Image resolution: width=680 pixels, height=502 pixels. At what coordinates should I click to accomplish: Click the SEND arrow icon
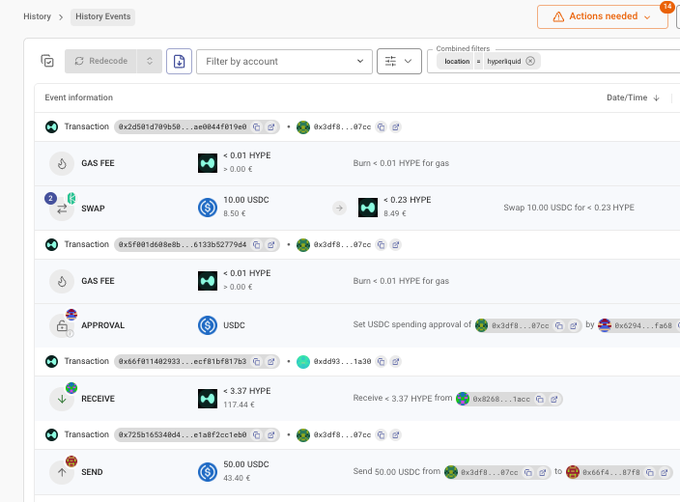click(62, 472)
